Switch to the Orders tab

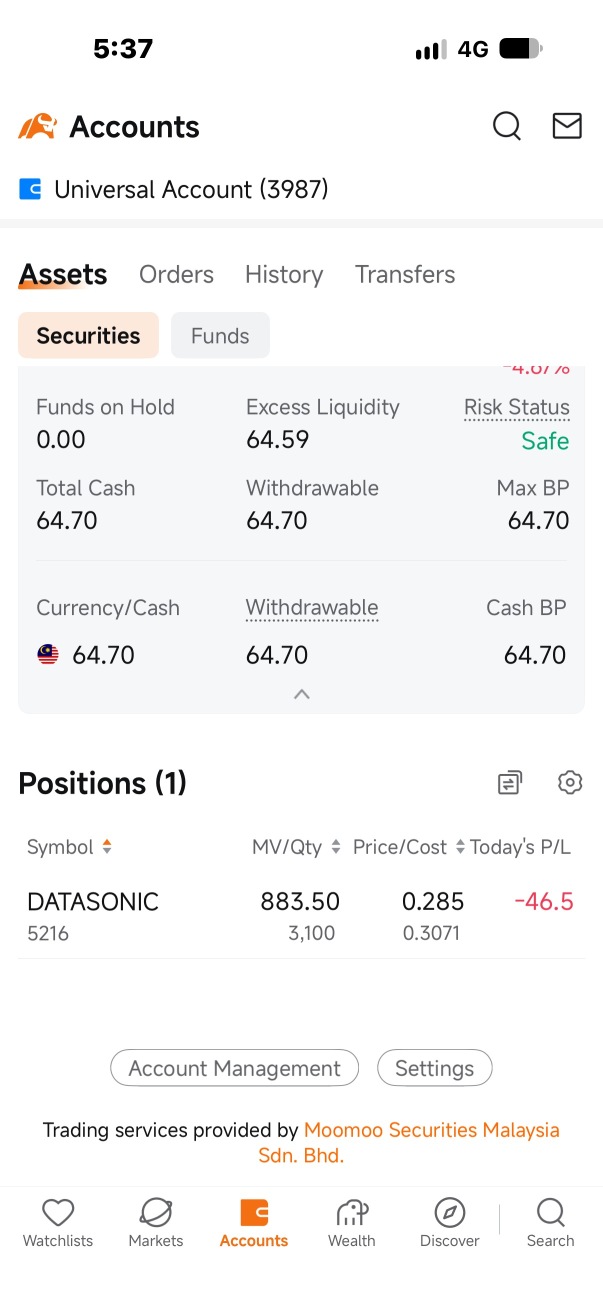176,274
